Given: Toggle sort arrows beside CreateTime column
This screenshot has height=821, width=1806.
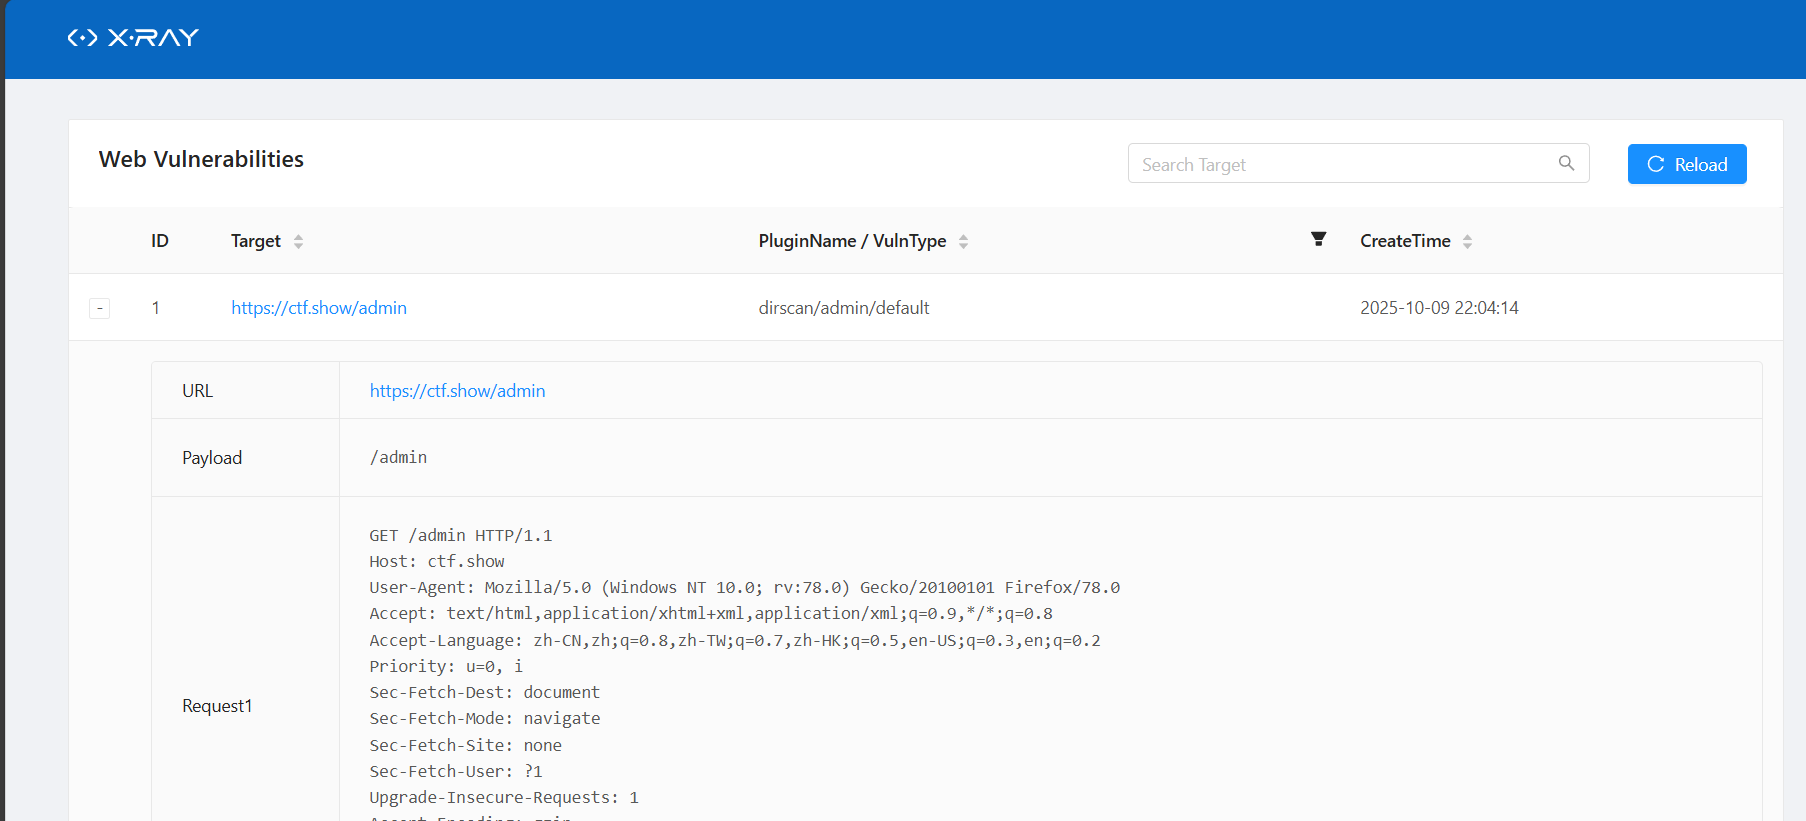Looking at the screenshot, I should (1467, 241).
